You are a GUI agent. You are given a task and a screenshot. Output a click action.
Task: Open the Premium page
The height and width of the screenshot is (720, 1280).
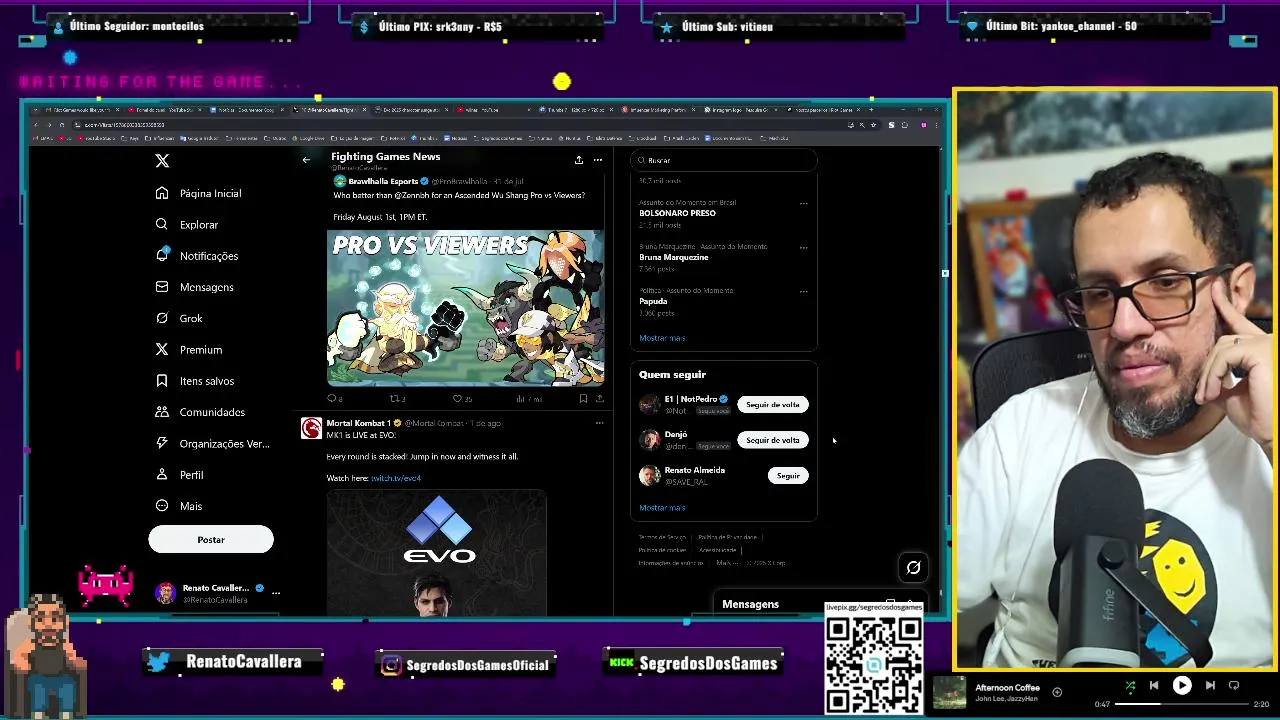[x=189, y=350]
